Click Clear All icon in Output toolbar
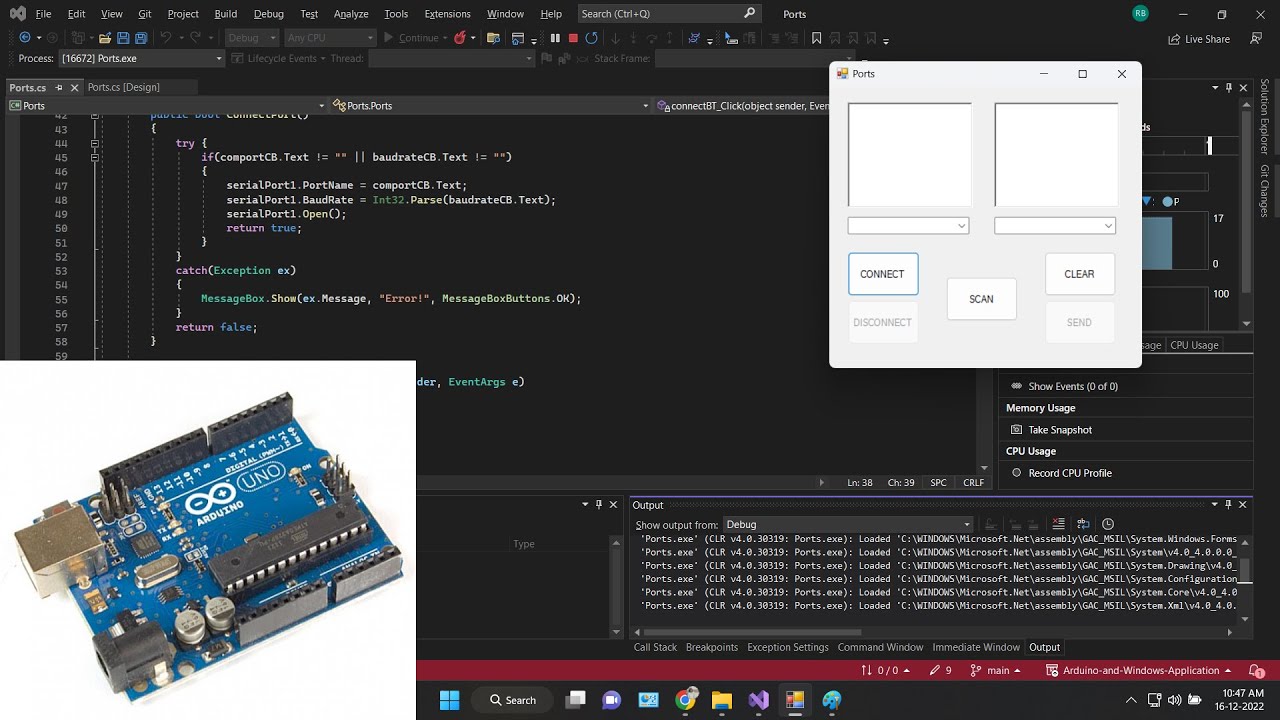The width and height of the screenshot is (1280, 720). point(1059,524)
